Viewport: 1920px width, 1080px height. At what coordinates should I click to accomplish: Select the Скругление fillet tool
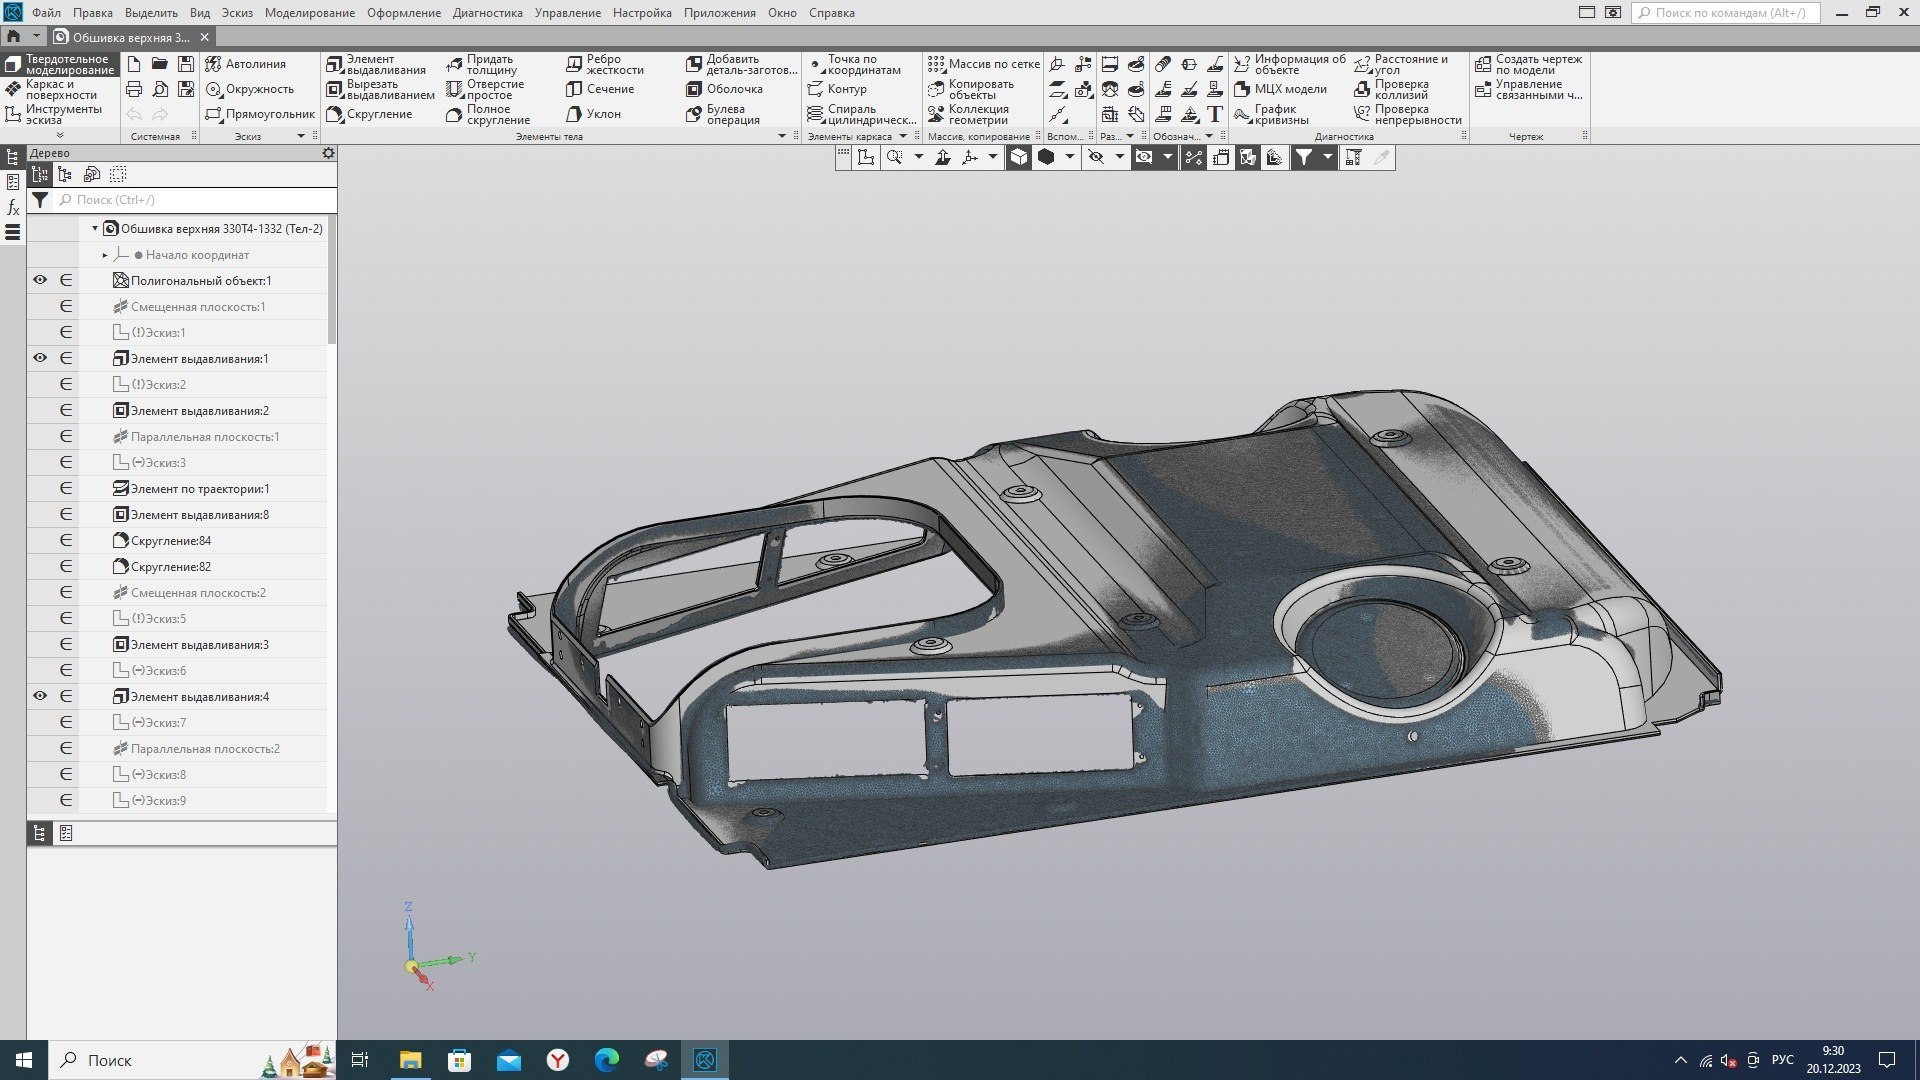point(369,114)
